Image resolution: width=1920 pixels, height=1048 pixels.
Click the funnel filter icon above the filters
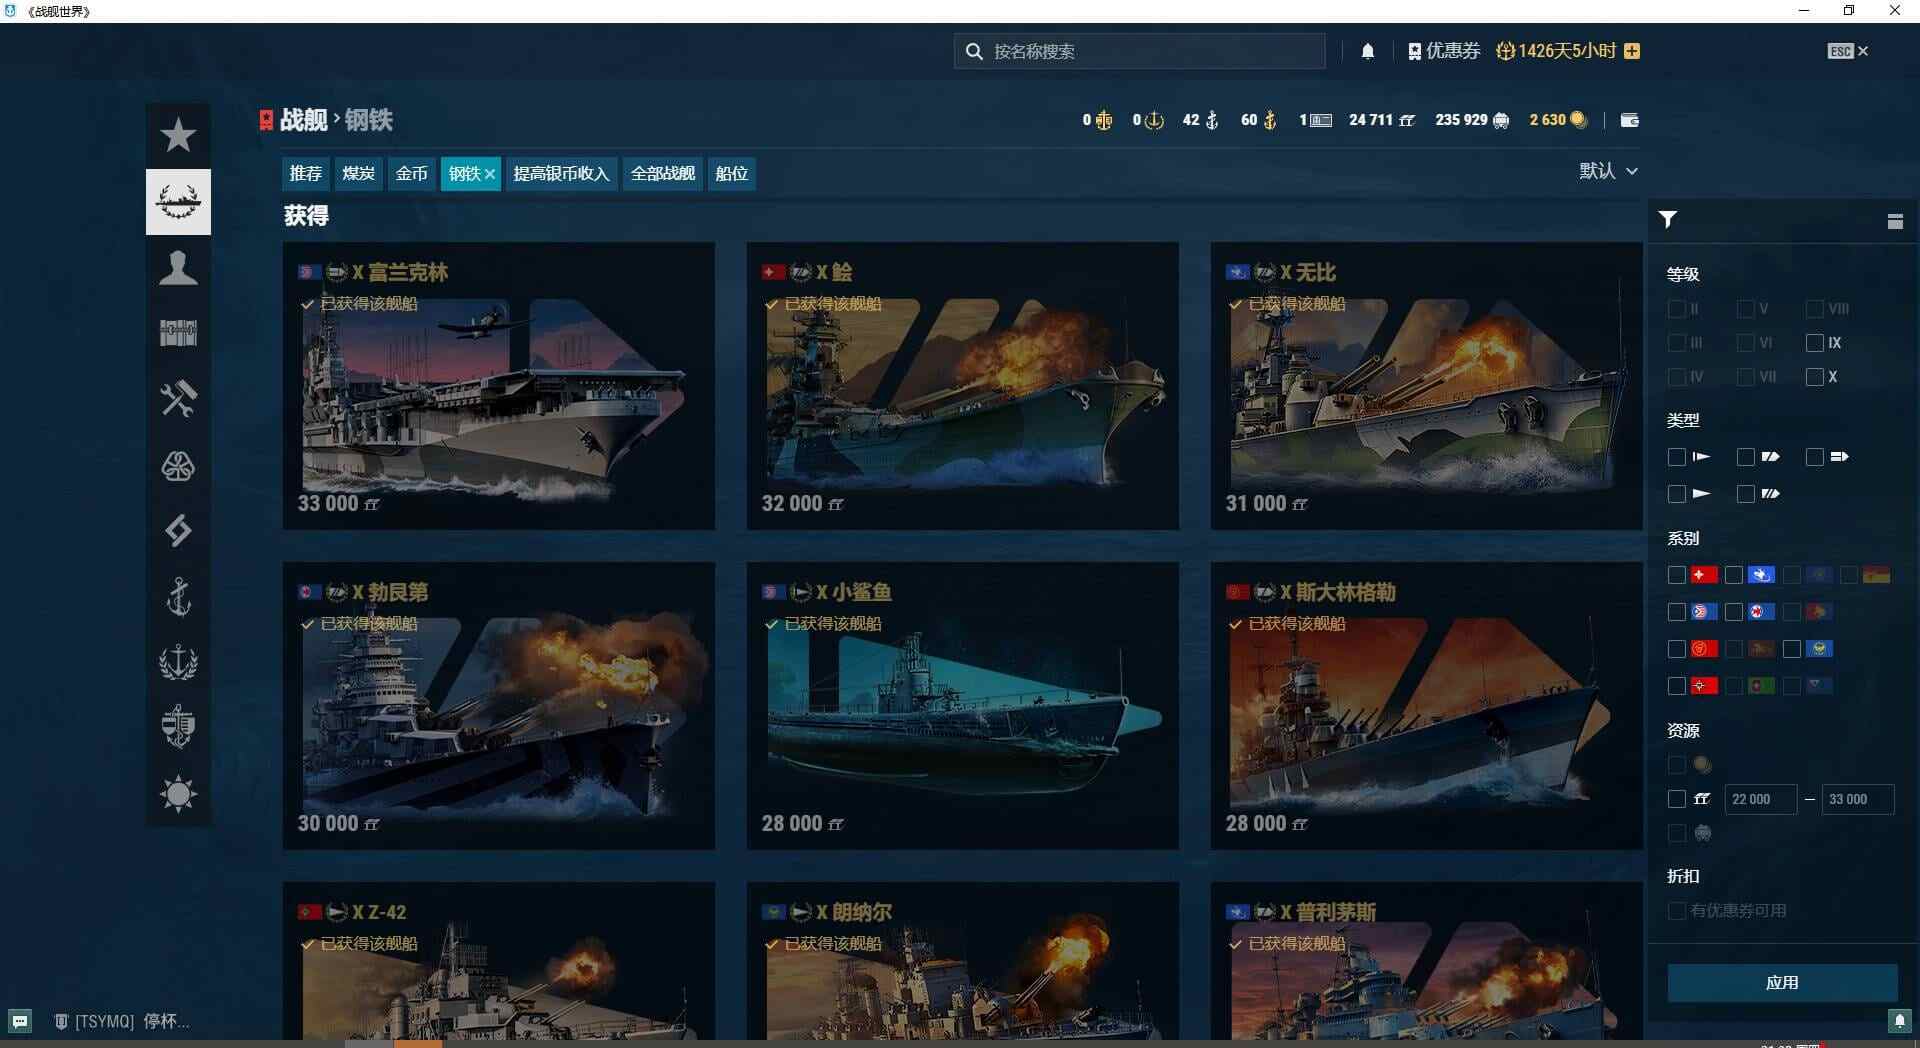coord(1668,220)
